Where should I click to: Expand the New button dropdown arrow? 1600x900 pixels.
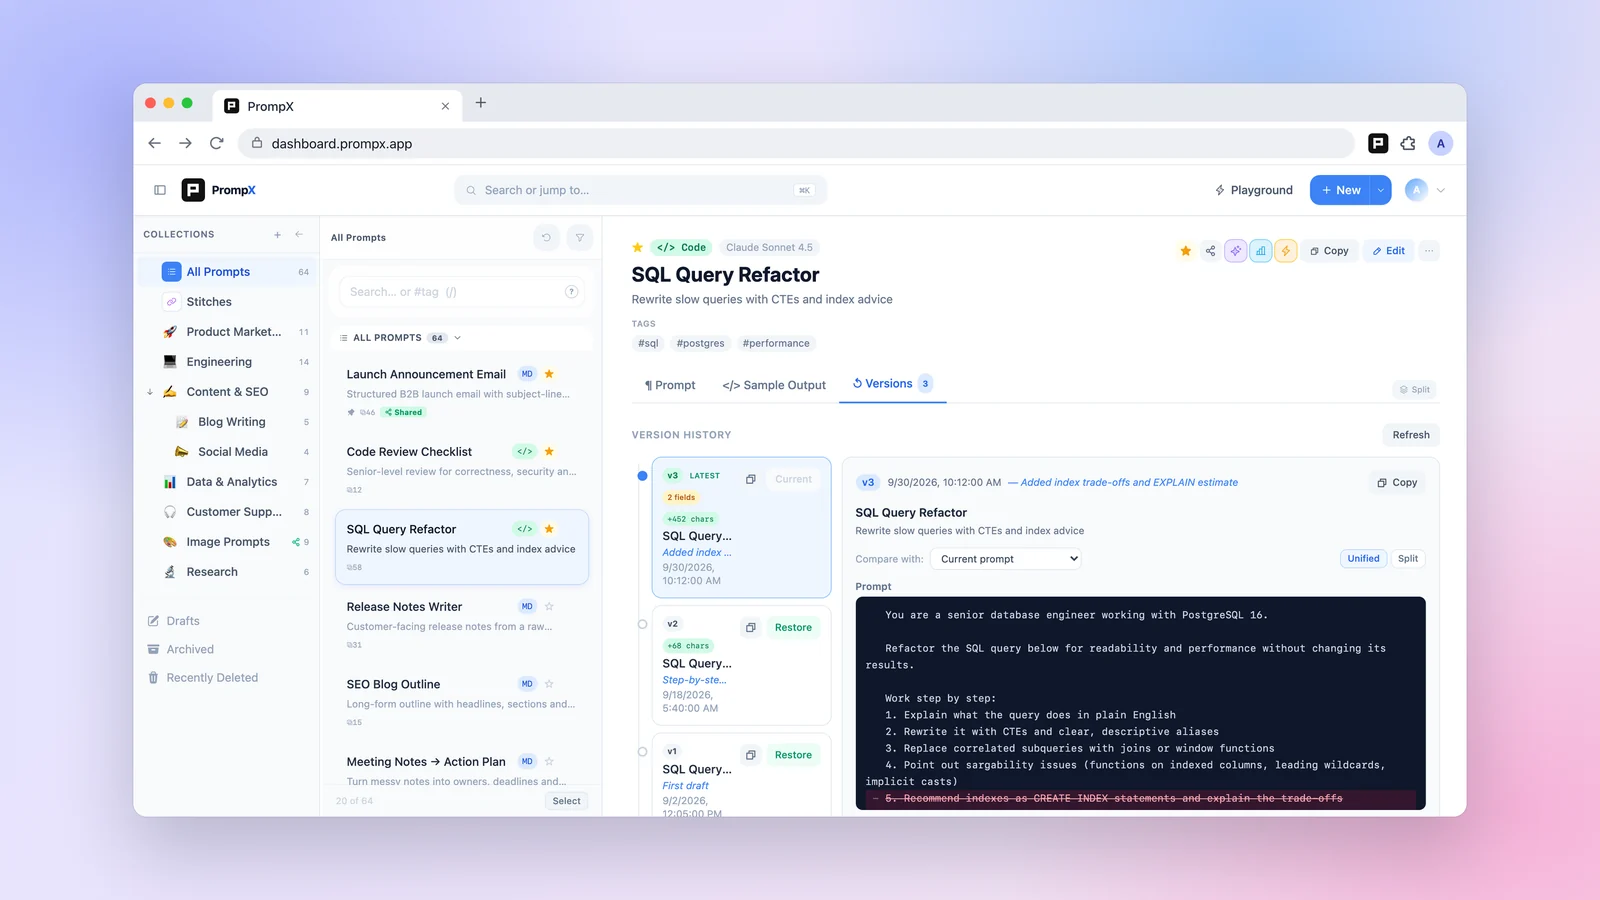(x=1381, y=190)
